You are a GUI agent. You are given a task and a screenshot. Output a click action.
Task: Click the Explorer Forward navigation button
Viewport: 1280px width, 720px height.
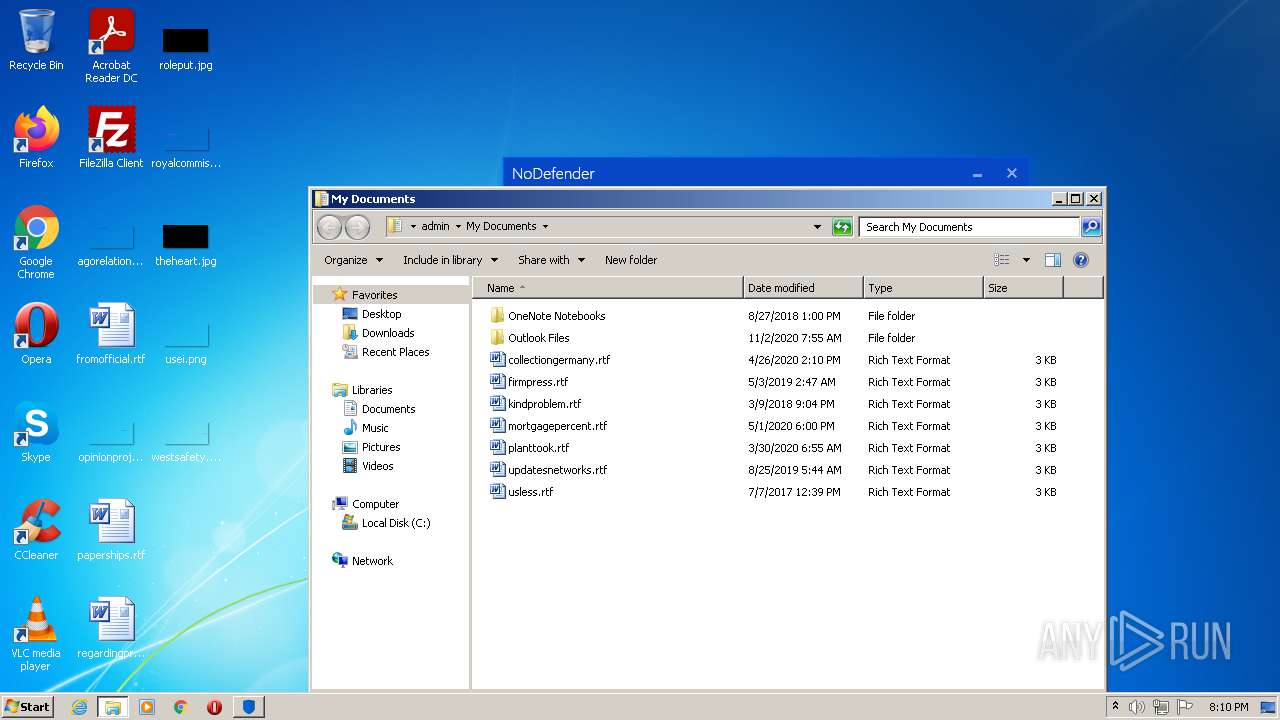(x=357, y=227)
